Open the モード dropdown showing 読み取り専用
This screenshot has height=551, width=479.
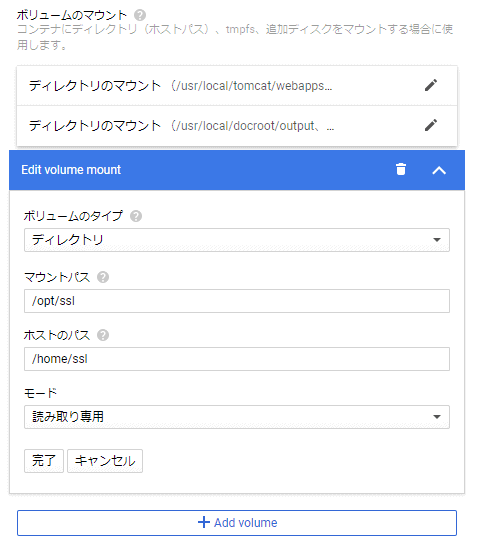(x=237, y=417)
